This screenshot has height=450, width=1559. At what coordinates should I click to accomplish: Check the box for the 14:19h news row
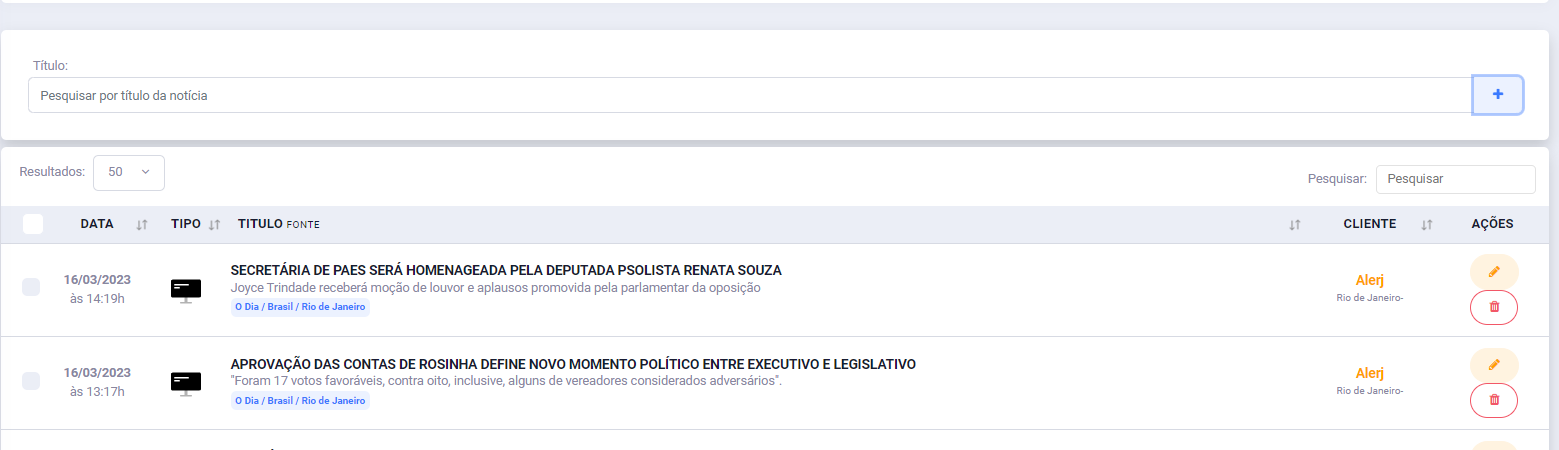[31, 287]
